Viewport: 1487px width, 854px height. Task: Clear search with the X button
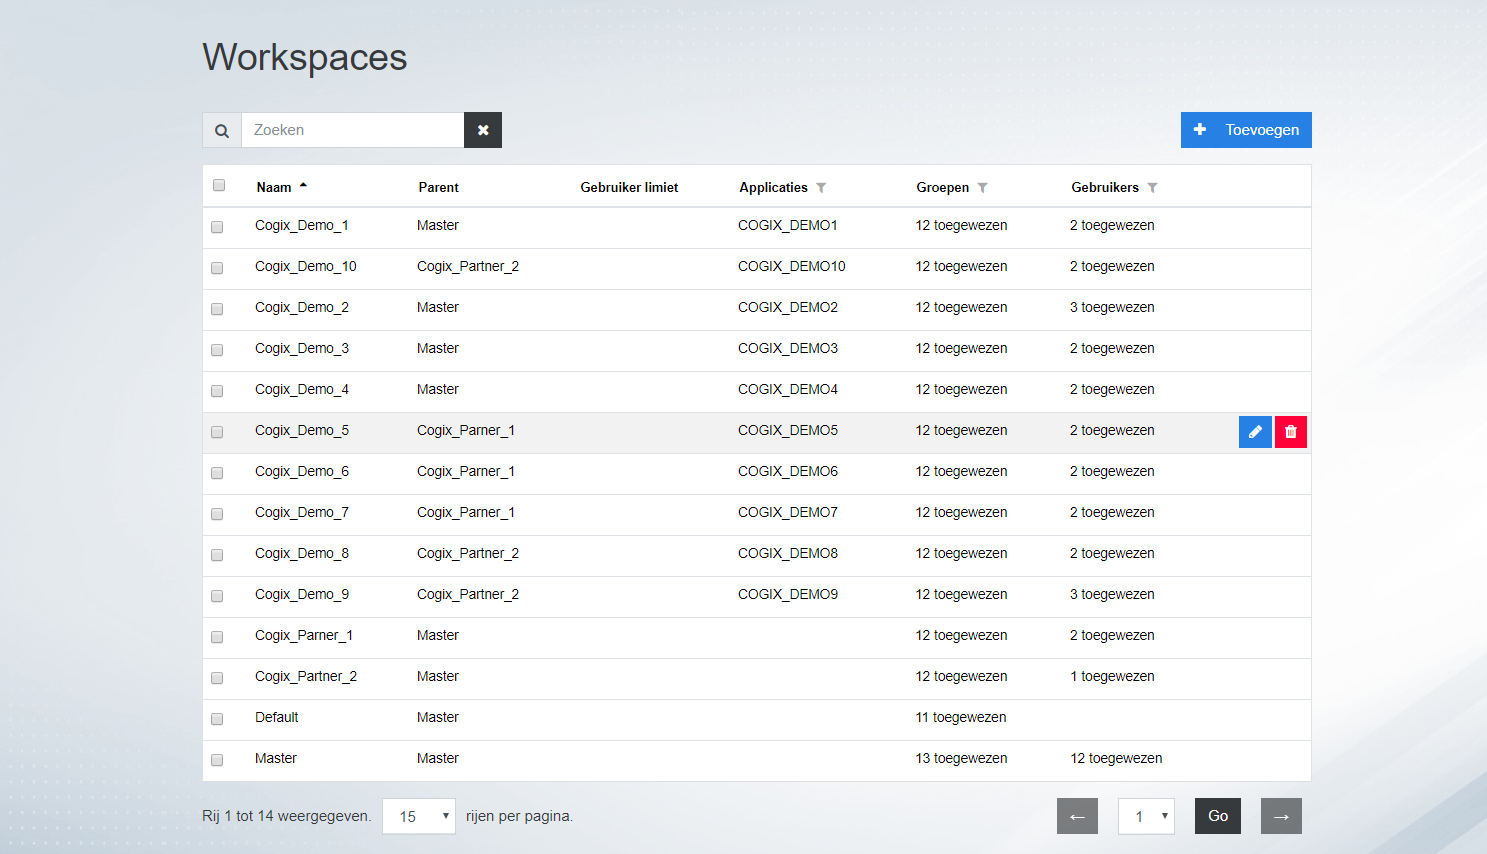pos(483,130)
